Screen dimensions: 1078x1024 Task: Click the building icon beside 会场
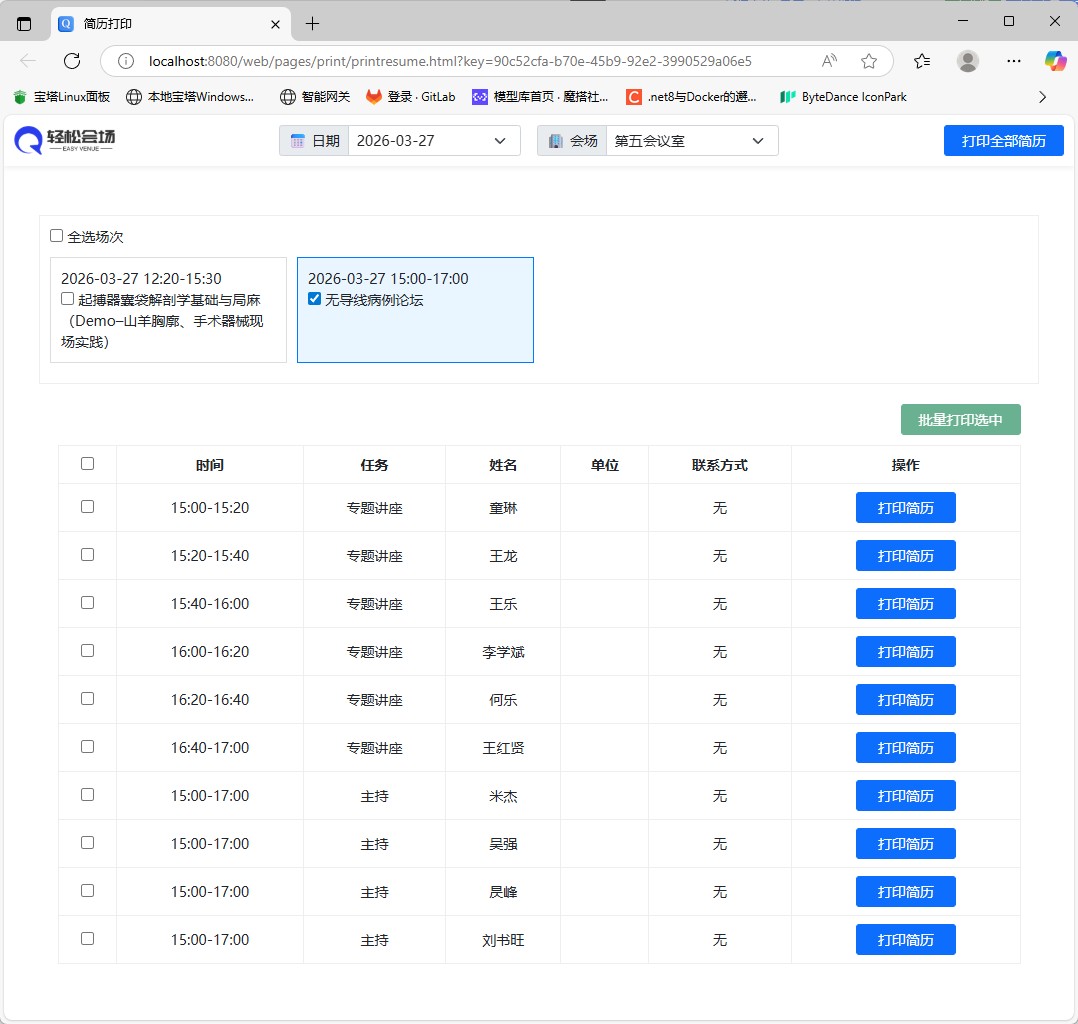tap(556, 141)
